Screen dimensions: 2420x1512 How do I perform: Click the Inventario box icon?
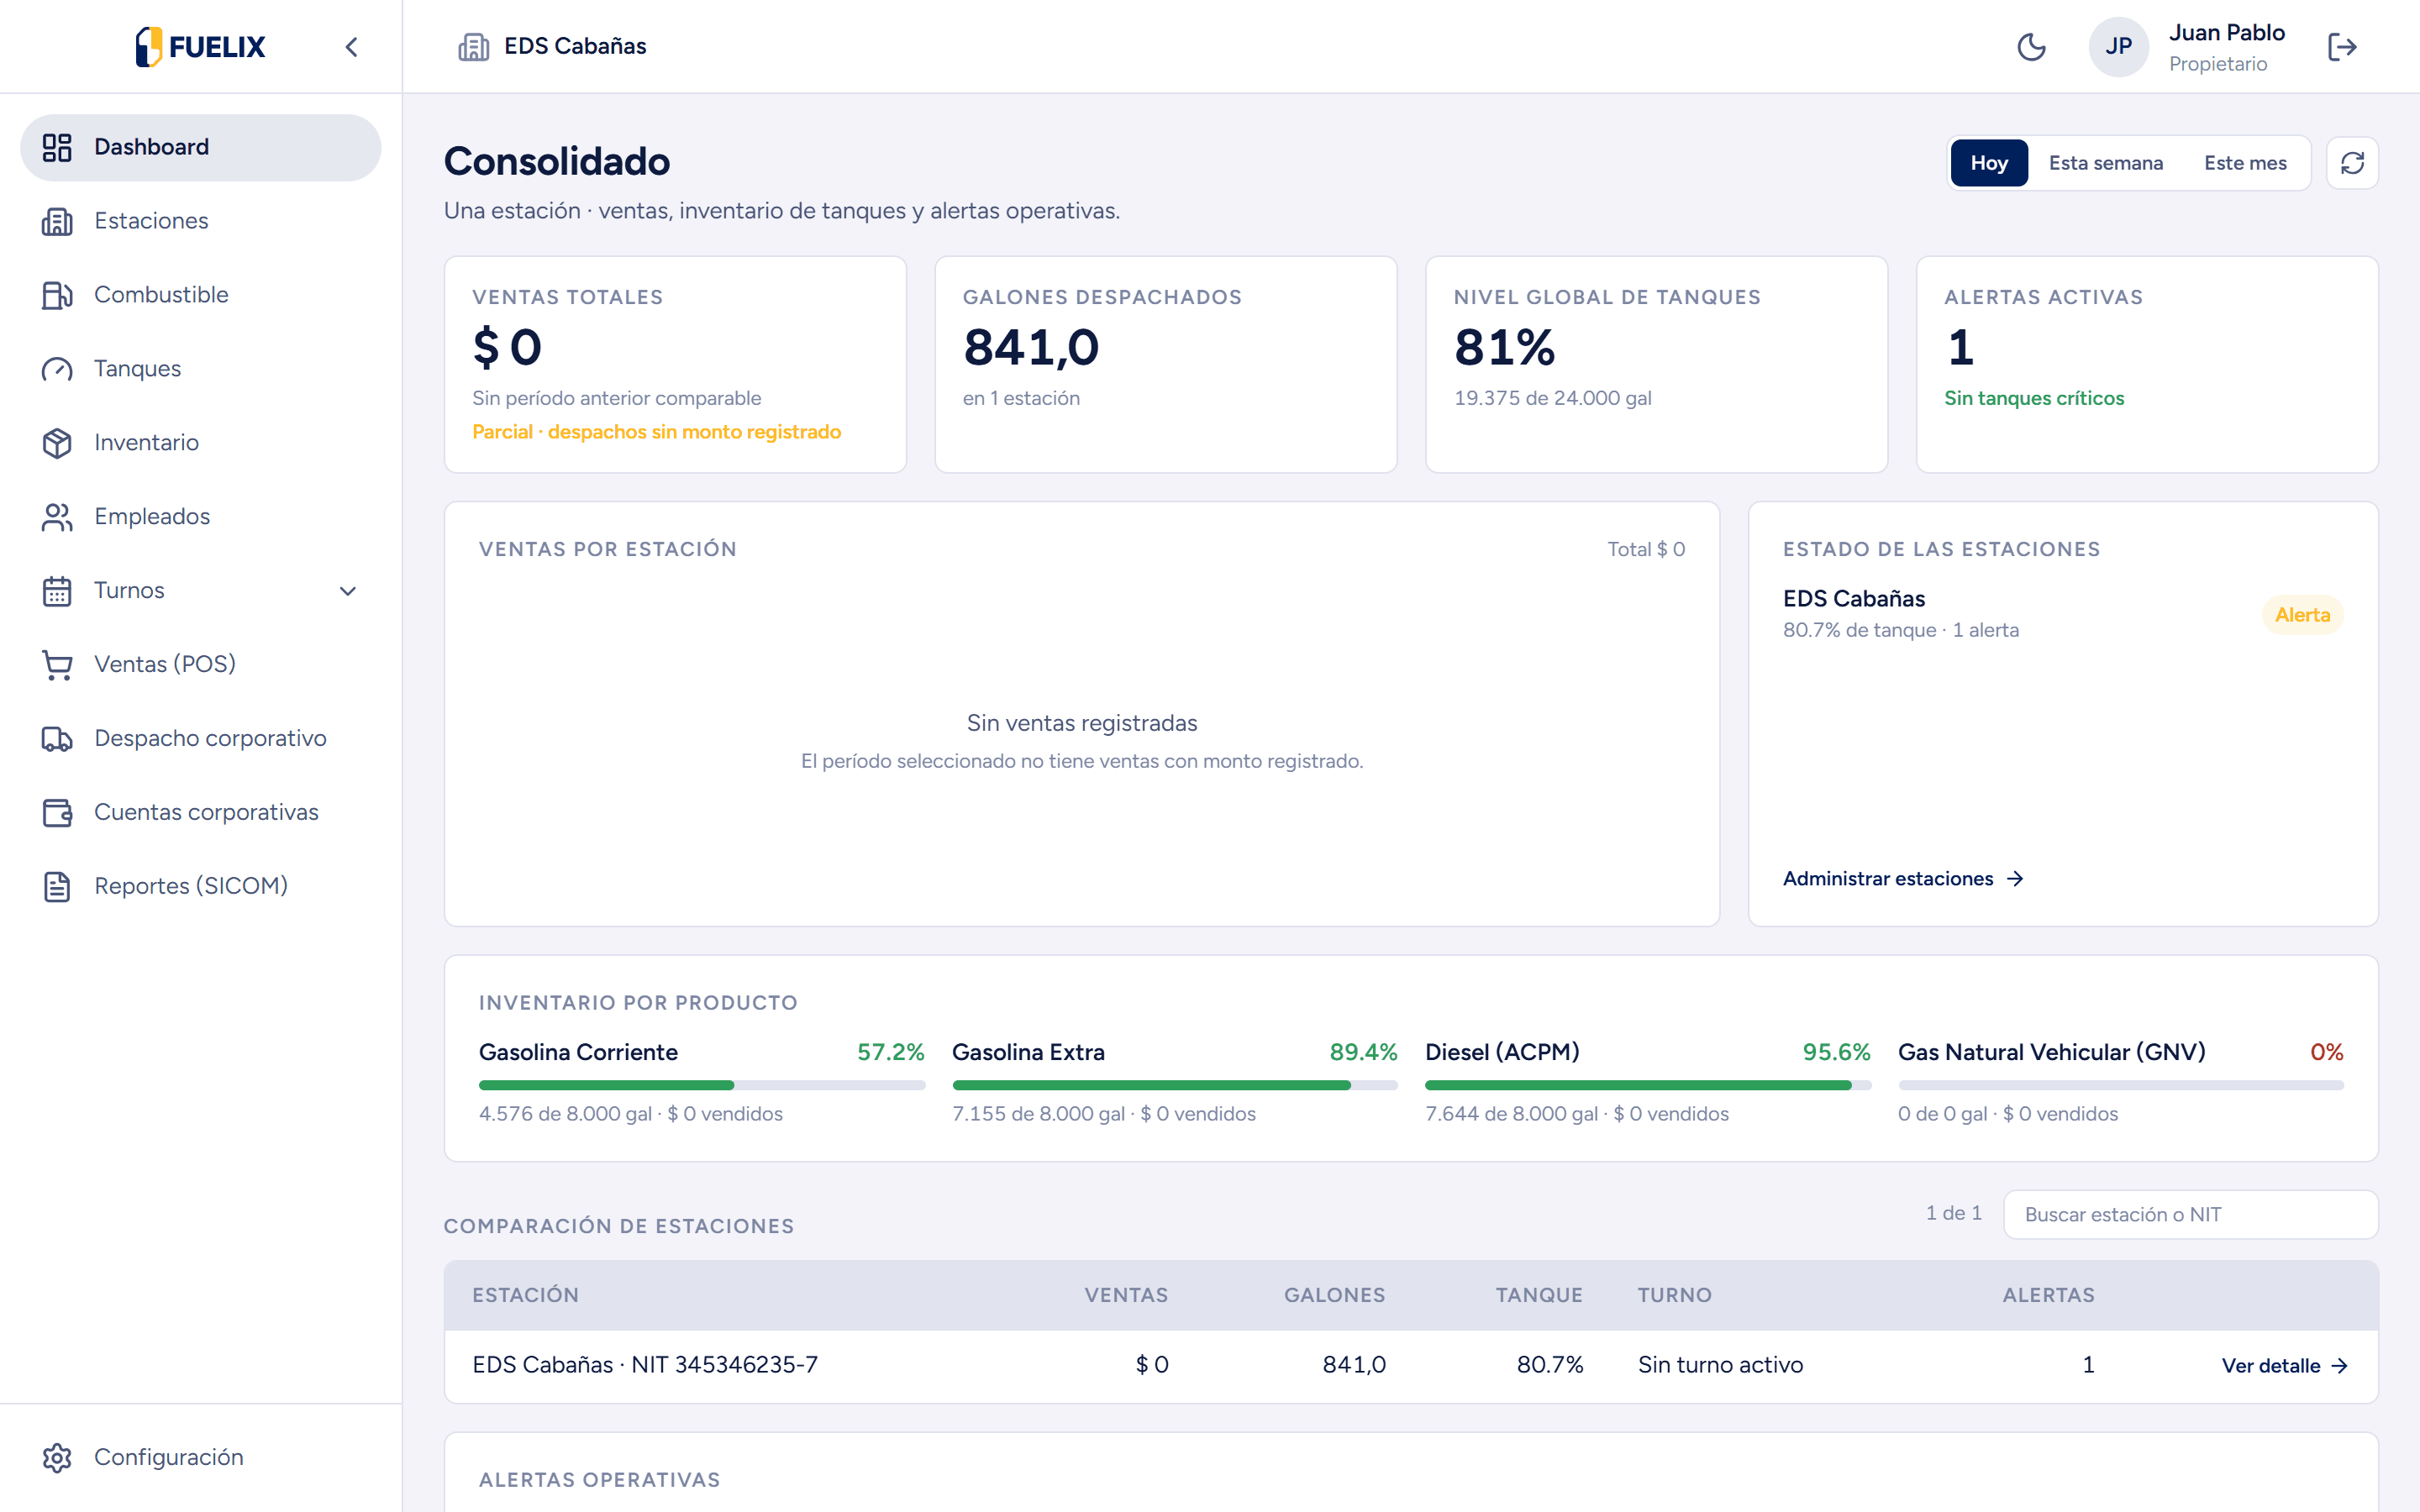[x=57, y=443]
